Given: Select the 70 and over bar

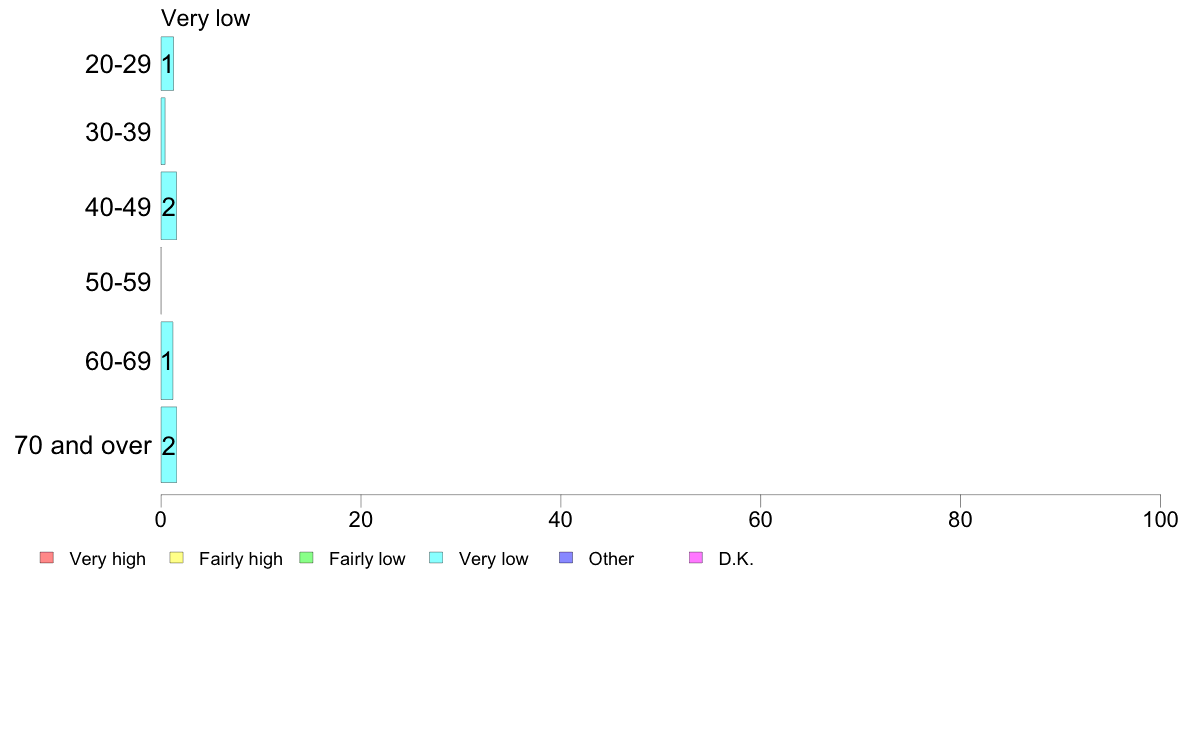Looking at the screenshot, I should click(169, 445).
